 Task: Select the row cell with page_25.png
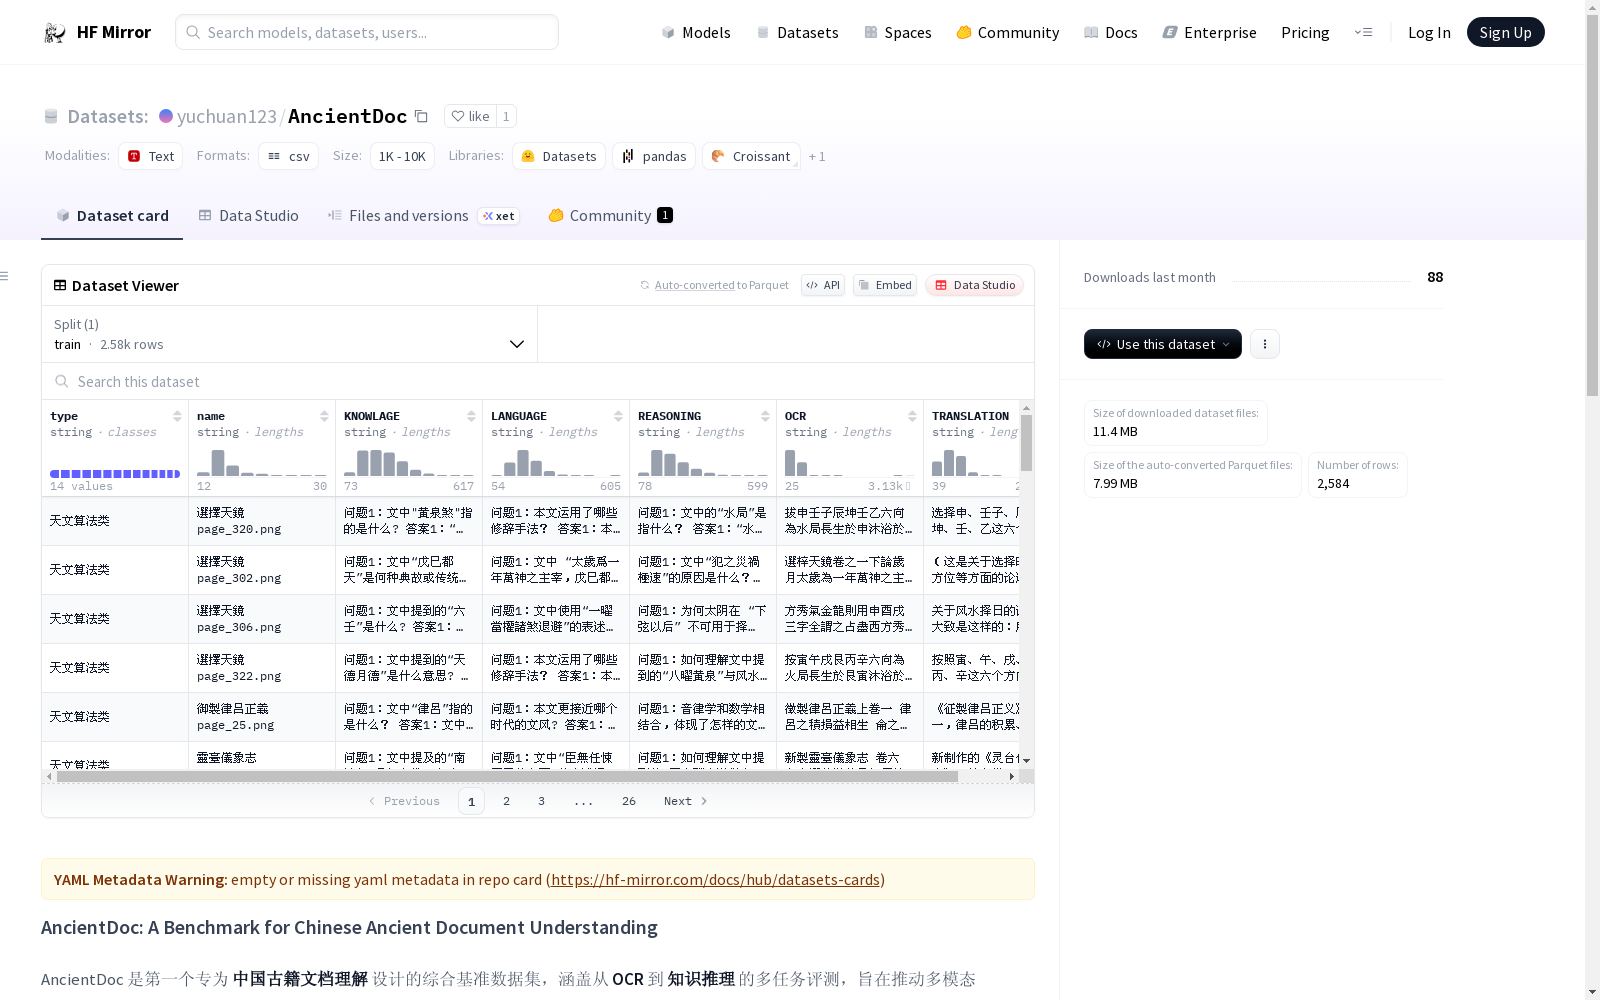pyautogui.click(x=262, y=717)
